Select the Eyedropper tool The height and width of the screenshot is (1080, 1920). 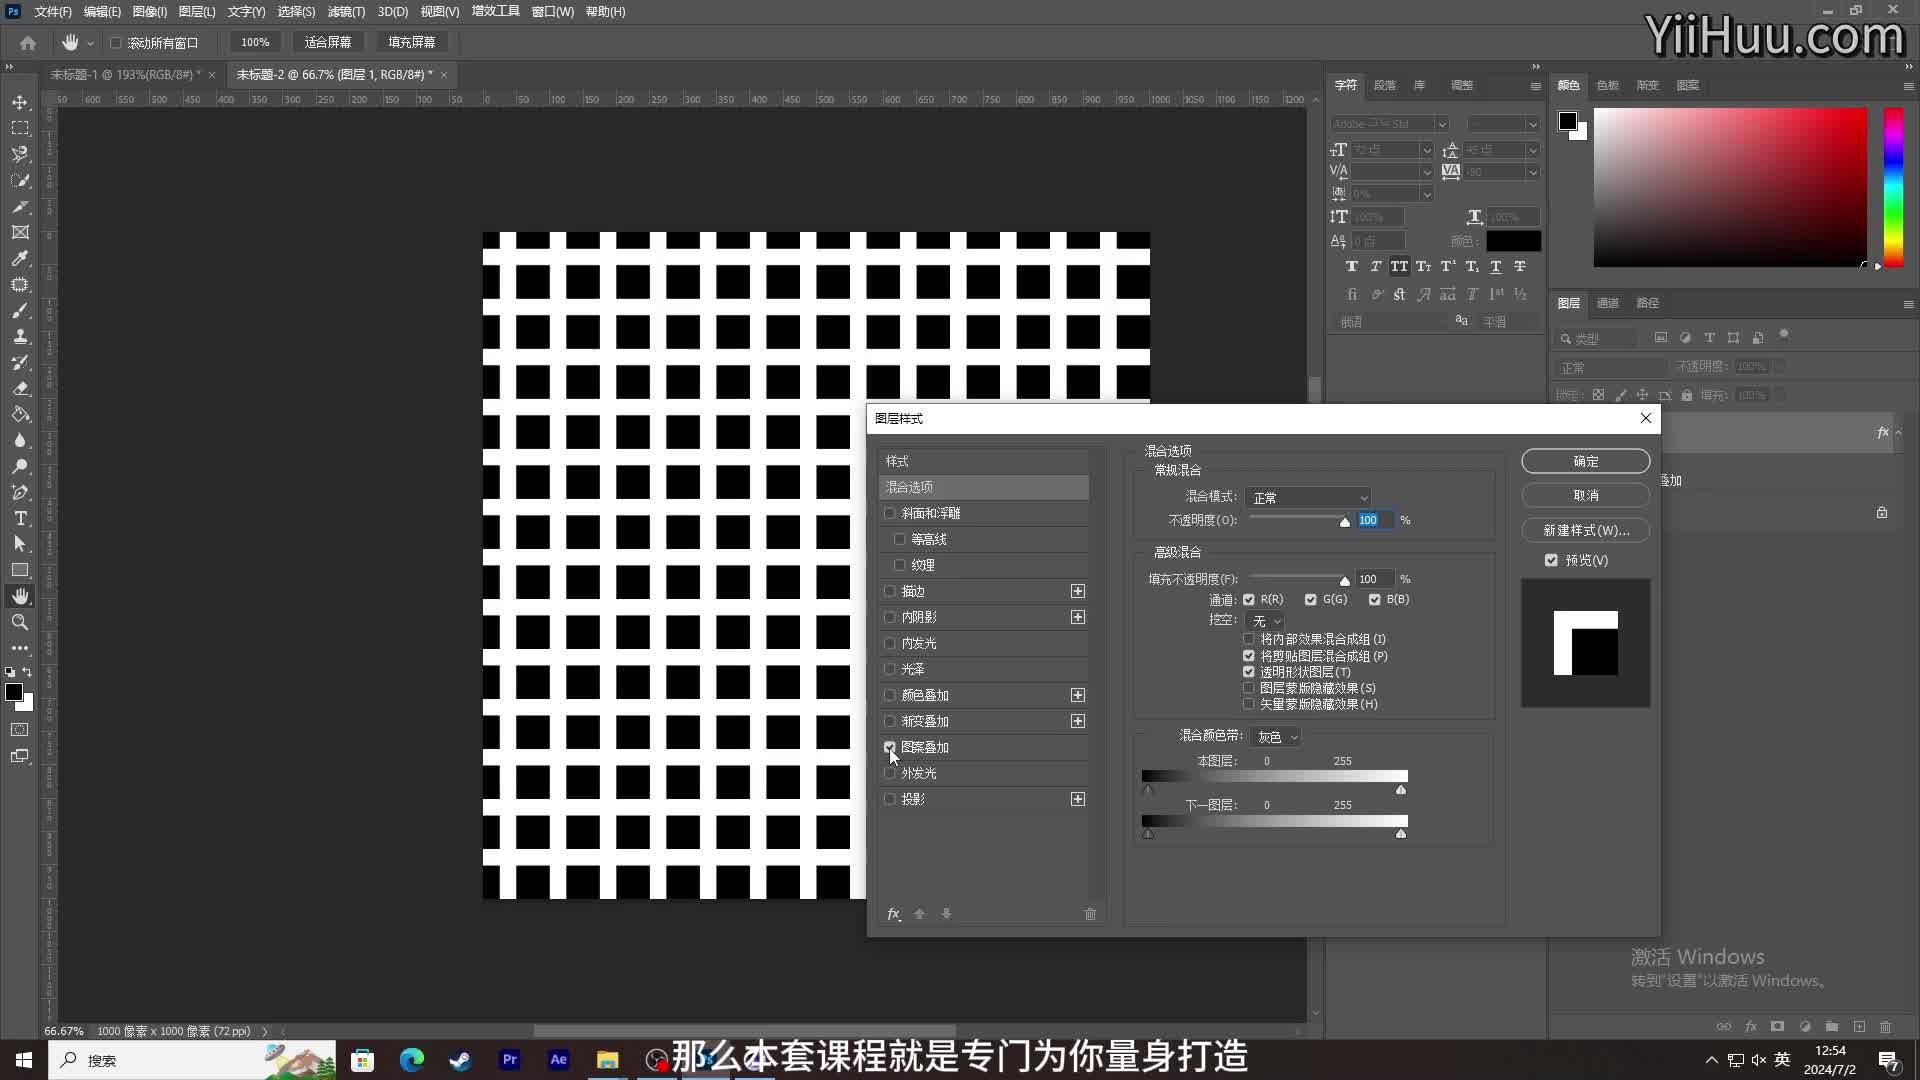[x=20, y=258]
